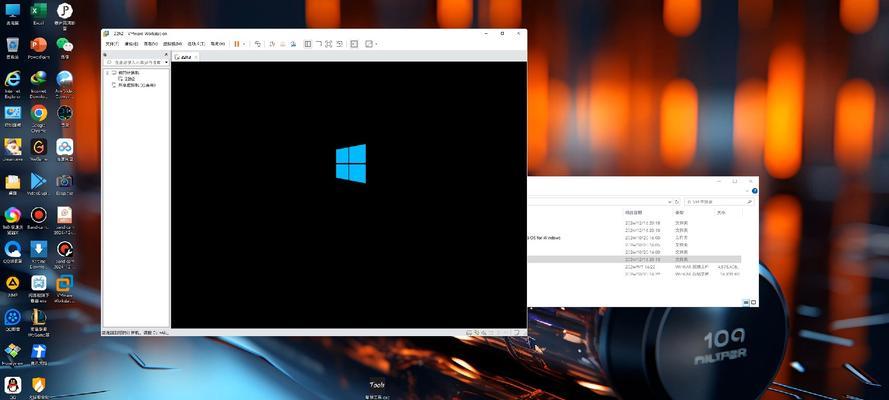Close the VMware library panel
Image resolution: width=889 pixels, height=400 pixels.
coord(166,54)
